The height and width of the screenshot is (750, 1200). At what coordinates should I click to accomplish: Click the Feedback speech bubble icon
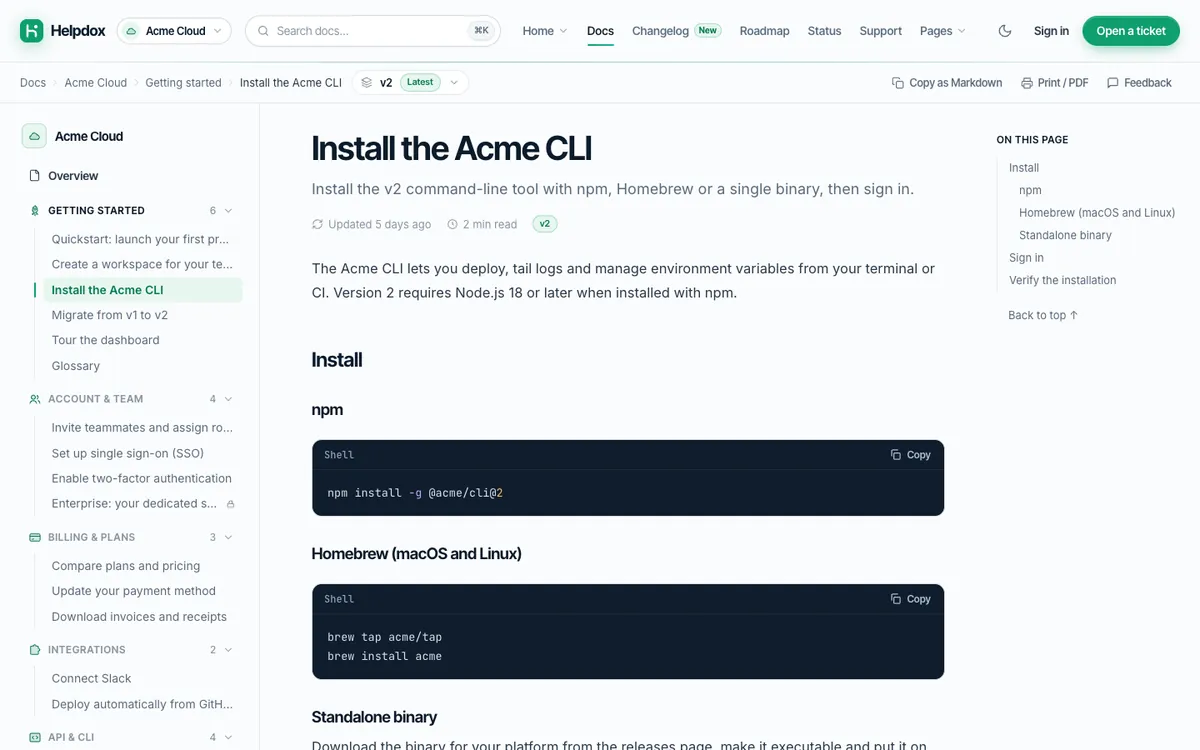(1113, 83)
